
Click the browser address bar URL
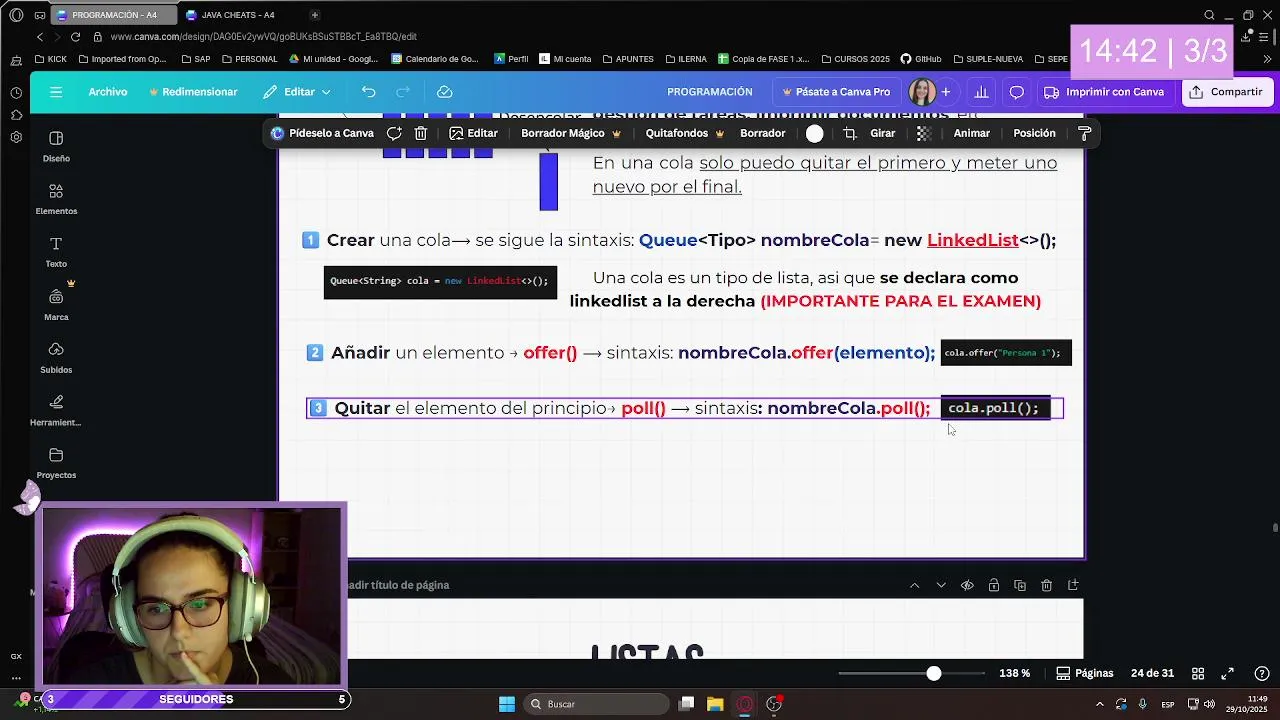tap(264, 37)
